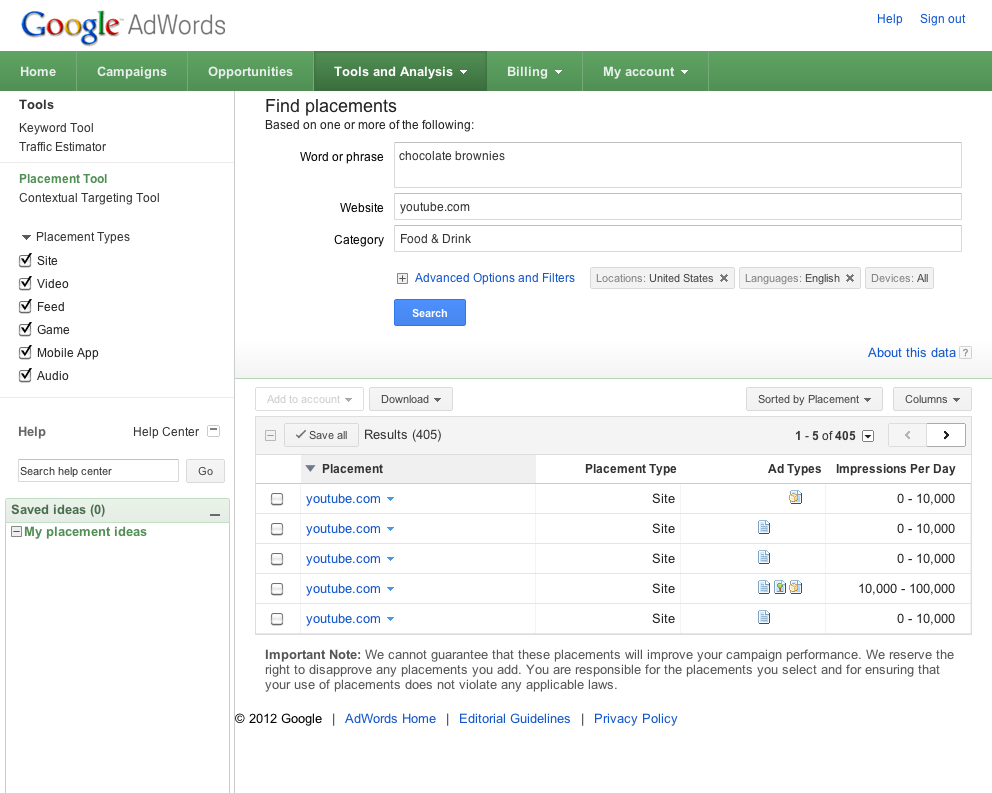This screenshot has width=992, height=793.
Task: Click the Search help center field
Action: point(98,471)
